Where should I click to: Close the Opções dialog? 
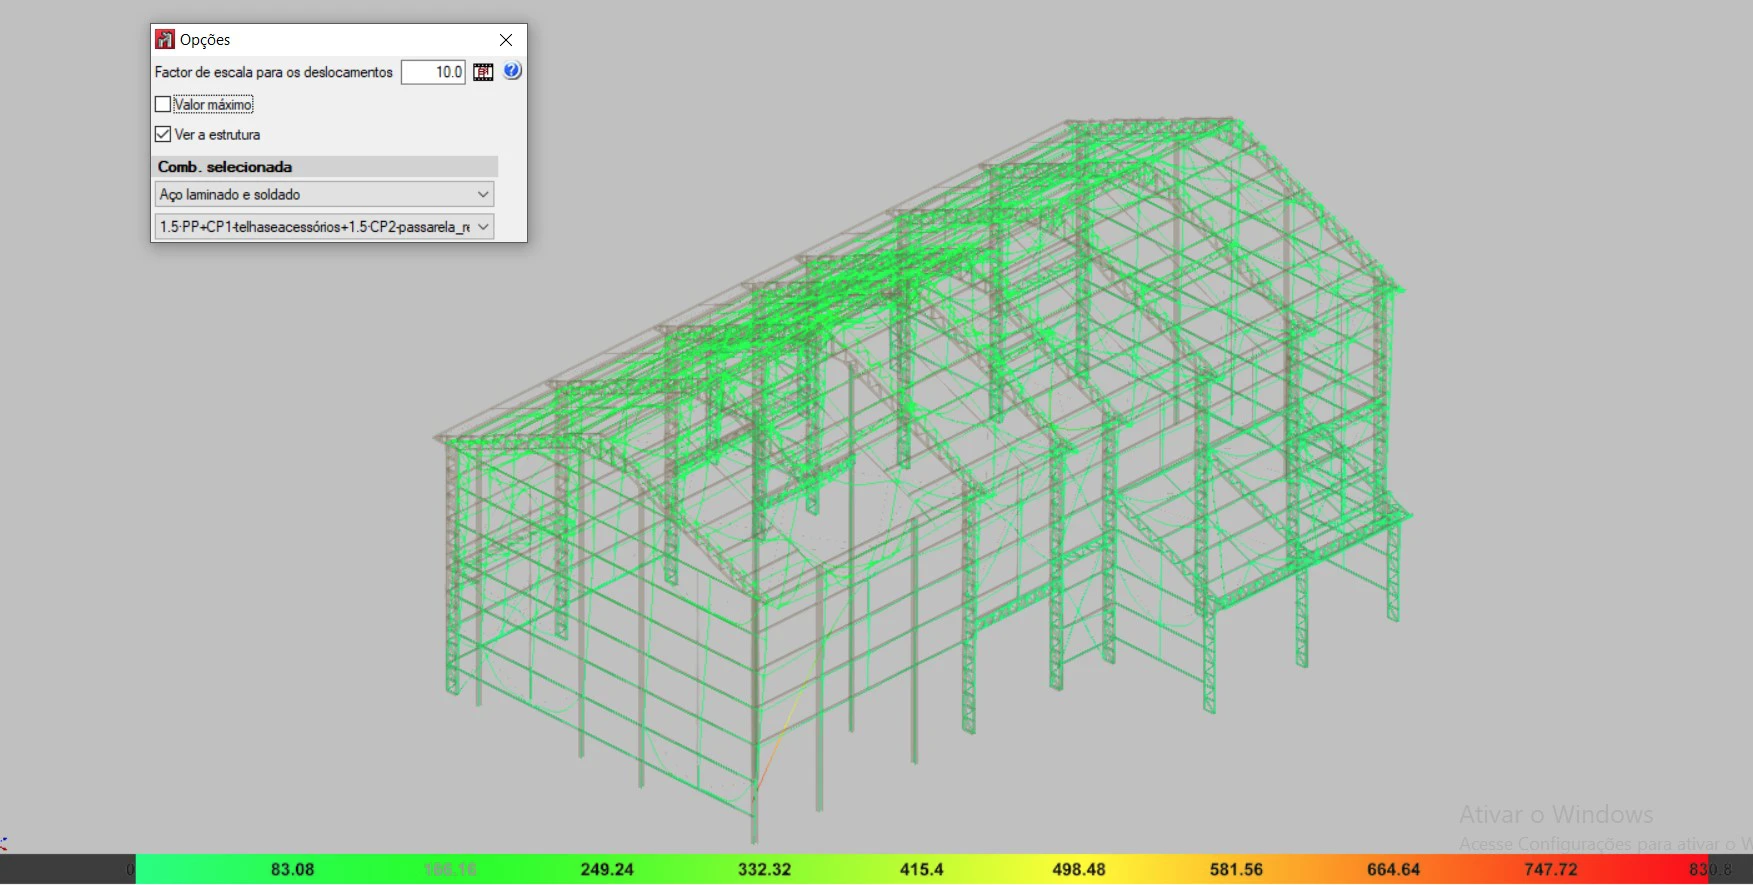506,40
